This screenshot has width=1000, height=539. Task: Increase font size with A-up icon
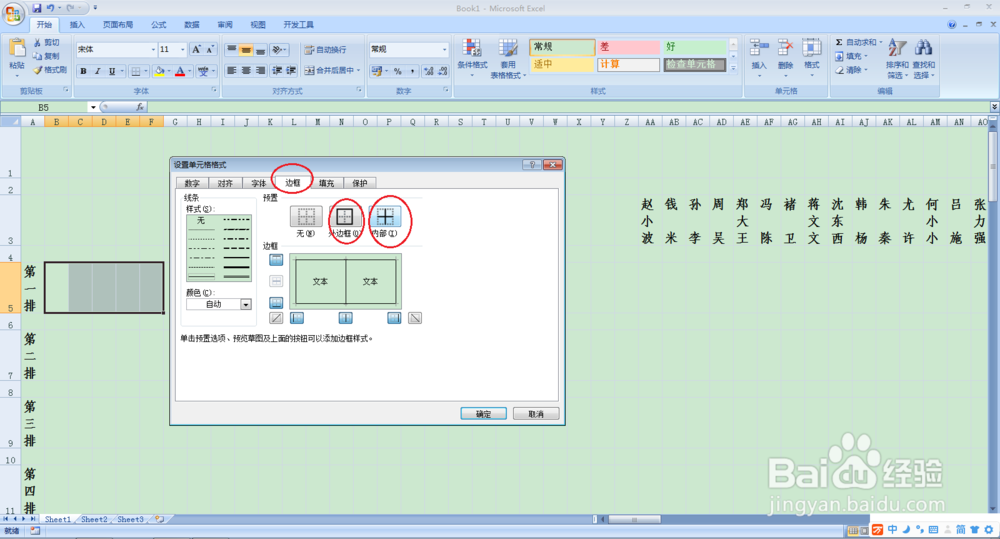[196, 49]
